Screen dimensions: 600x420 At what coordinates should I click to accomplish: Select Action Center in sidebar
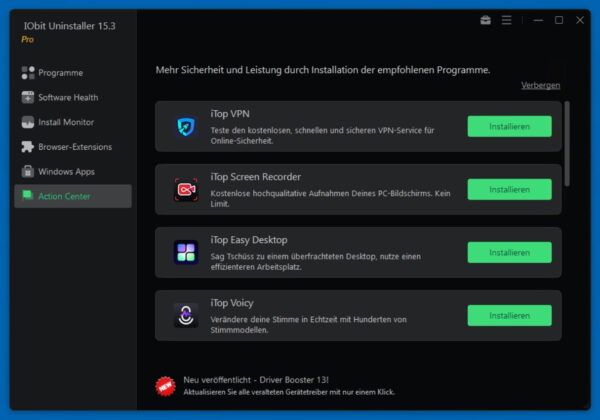coord(73,196)
